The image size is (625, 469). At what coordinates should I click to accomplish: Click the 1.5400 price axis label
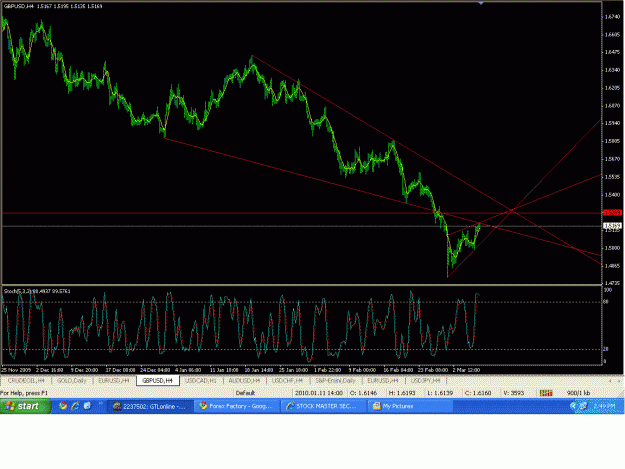[612, 194]
